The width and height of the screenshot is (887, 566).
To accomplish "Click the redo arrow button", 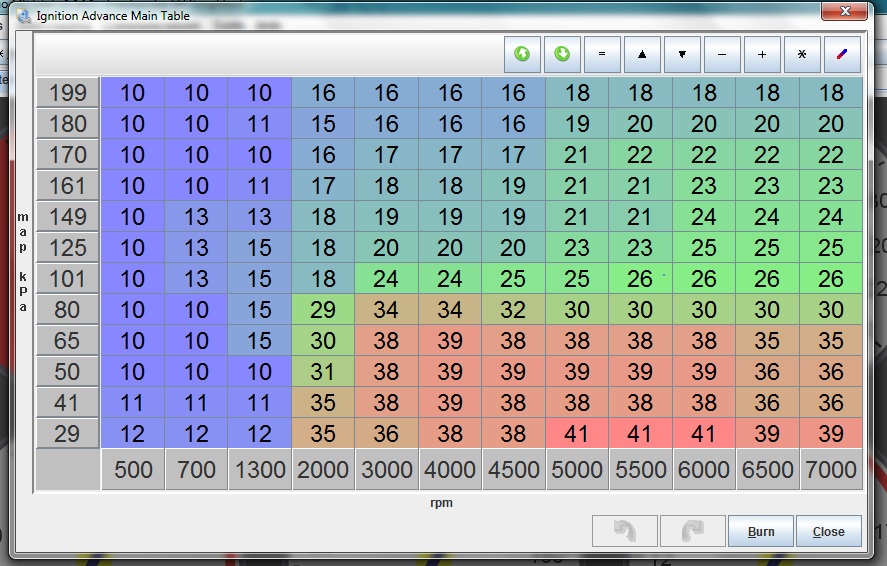I will point(692,531).
